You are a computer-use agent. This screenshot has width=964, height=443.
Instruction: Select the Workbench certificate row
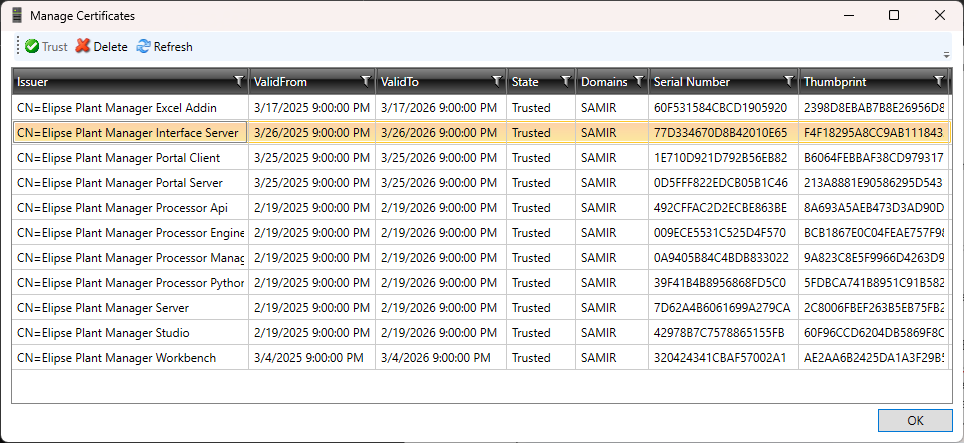pyautogui.click(x=481, y=358)
